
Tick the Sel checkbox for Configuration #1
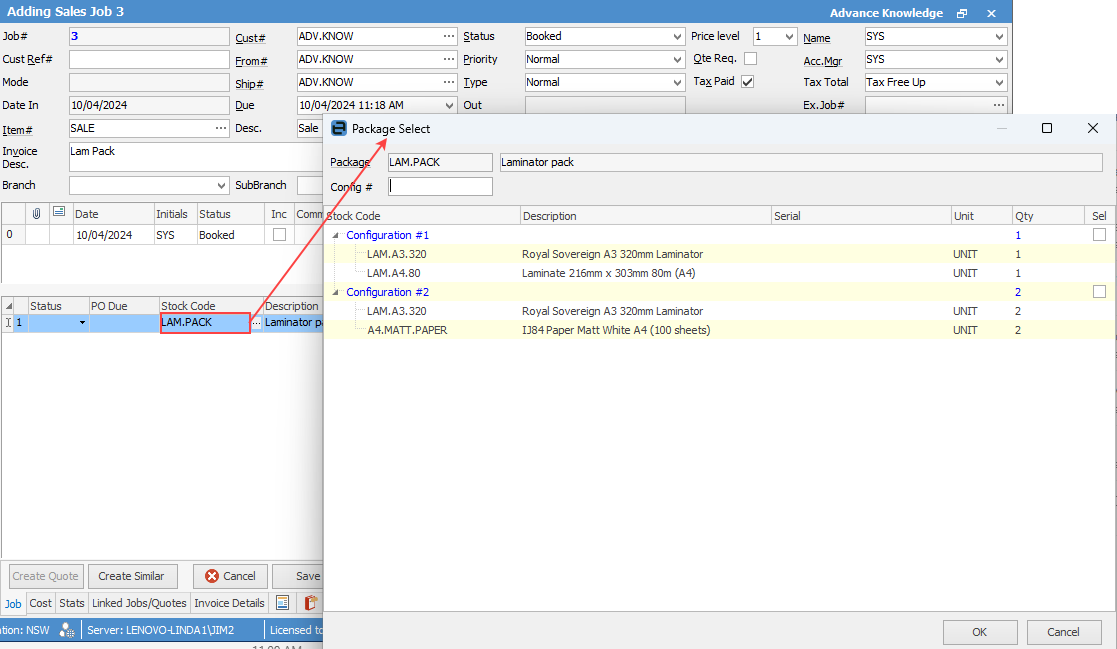pos(1099,235)
